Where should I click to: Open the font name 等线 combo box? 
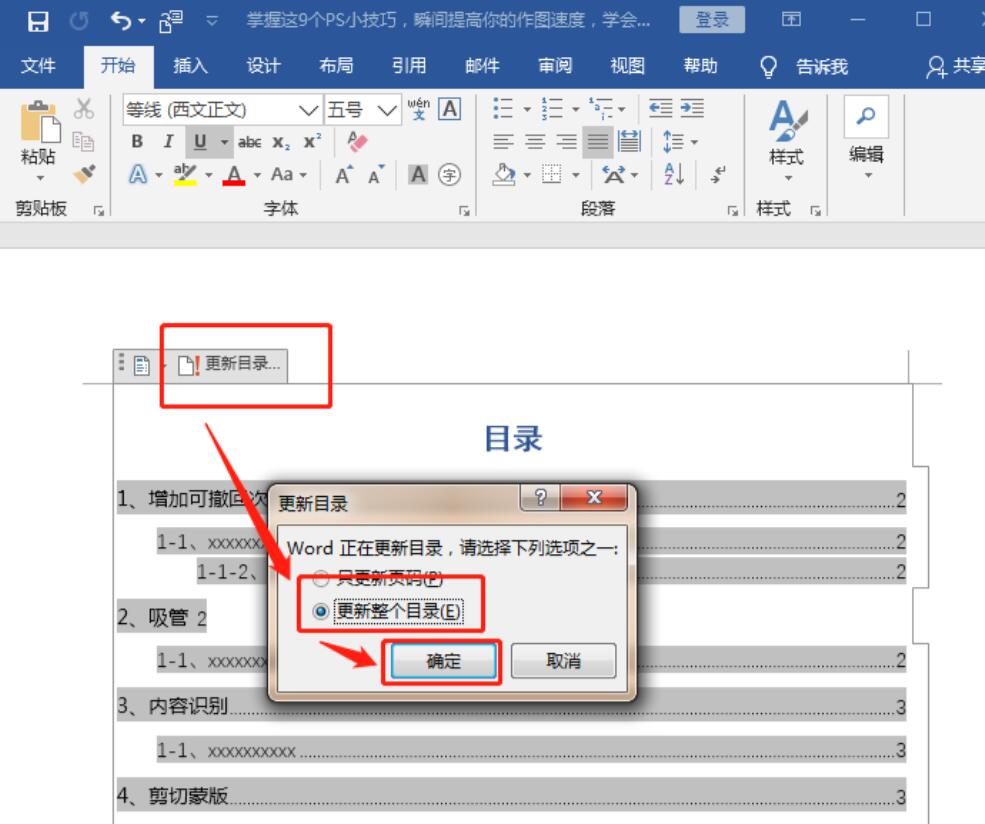pyautogui.click(x=222, y=110)
